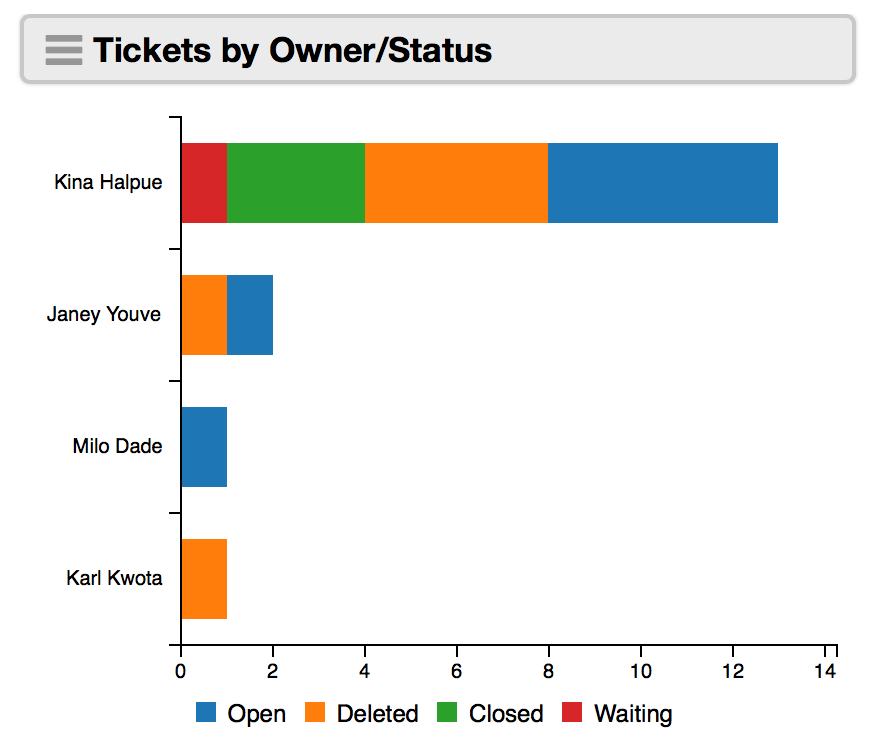This screenshot has height=754, width=880.
Task: Toggle the Waiting series legend label
Action: click(633, 715)
